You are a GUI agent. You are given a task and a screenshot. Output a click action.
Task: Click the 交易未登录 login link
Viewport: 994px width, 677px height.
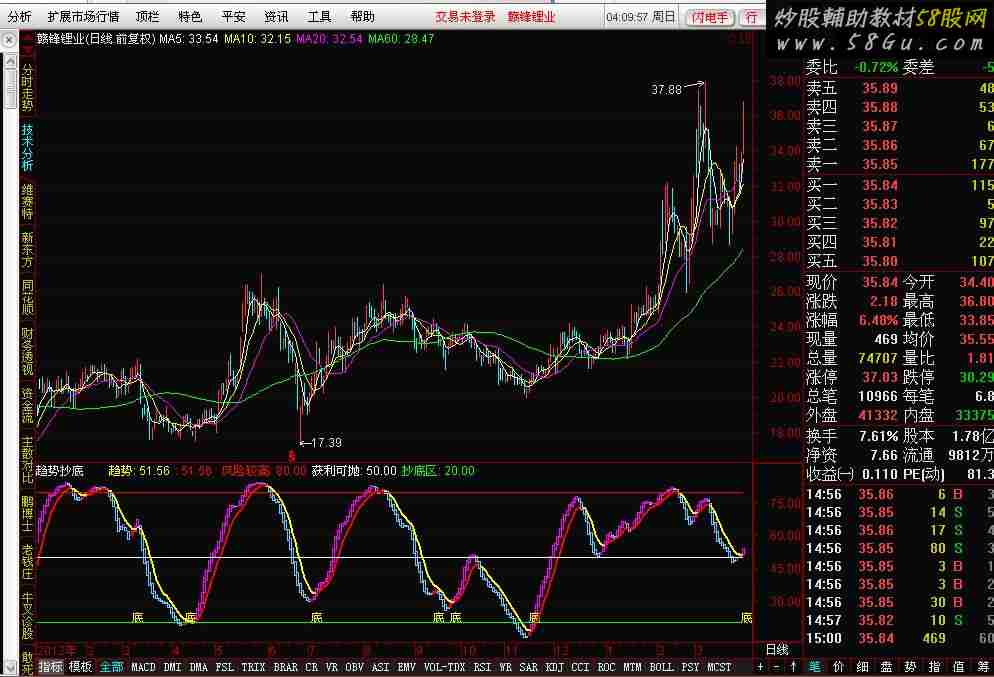pyautogui.click(x=465, y=17)
